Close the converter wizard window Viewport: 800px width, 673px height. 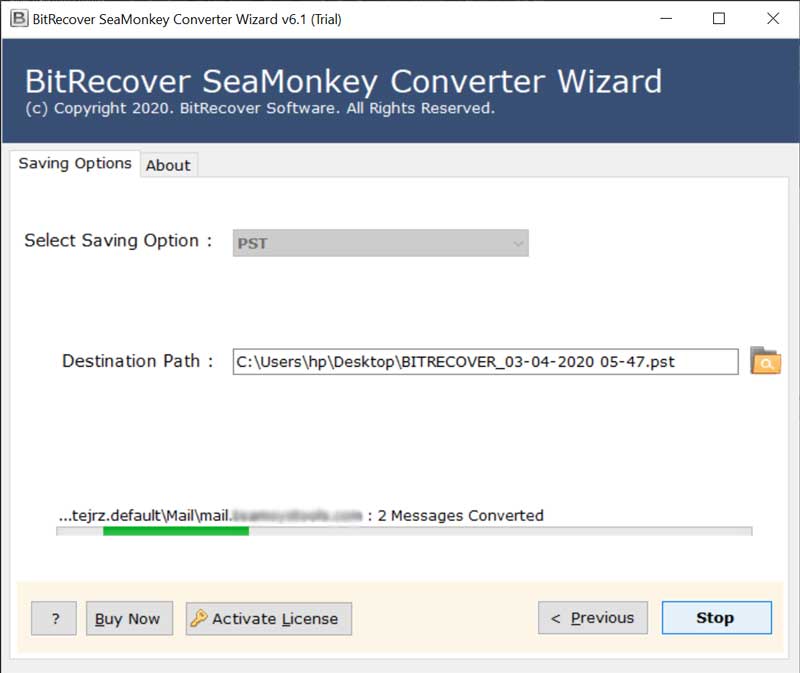(773, 19)
